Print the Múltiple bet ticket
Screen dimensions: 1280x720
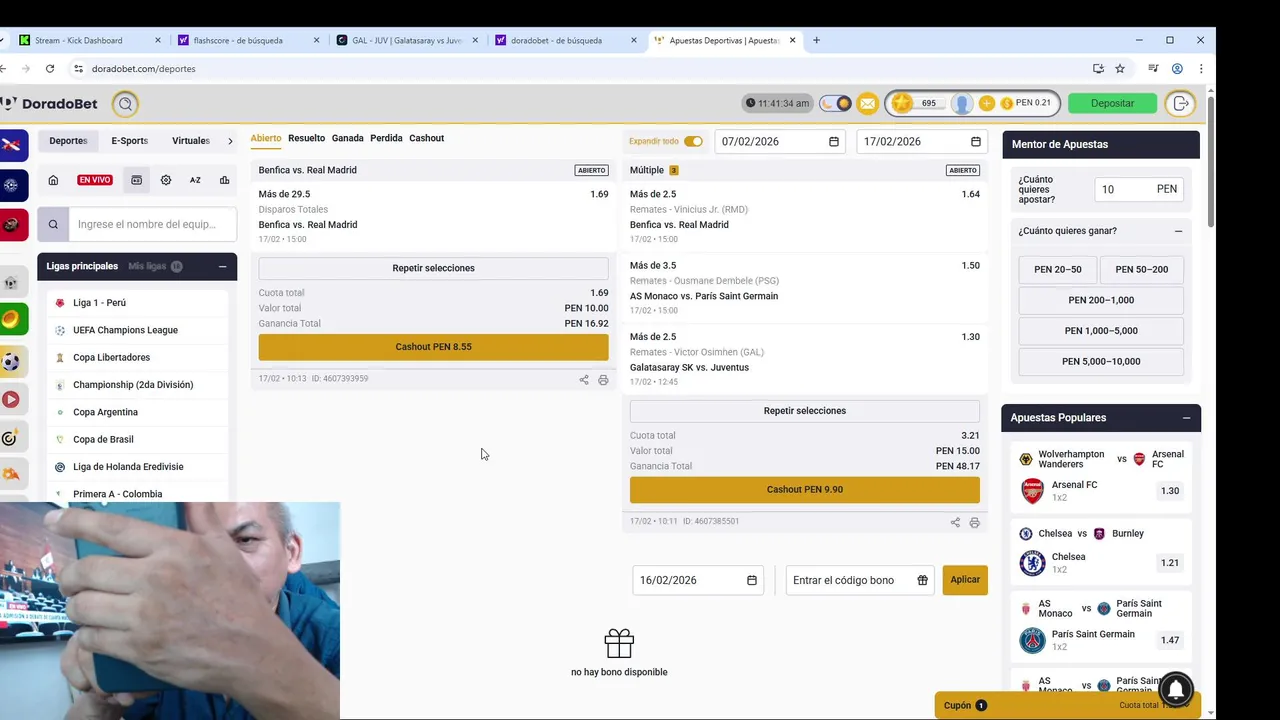coord(974,522)
